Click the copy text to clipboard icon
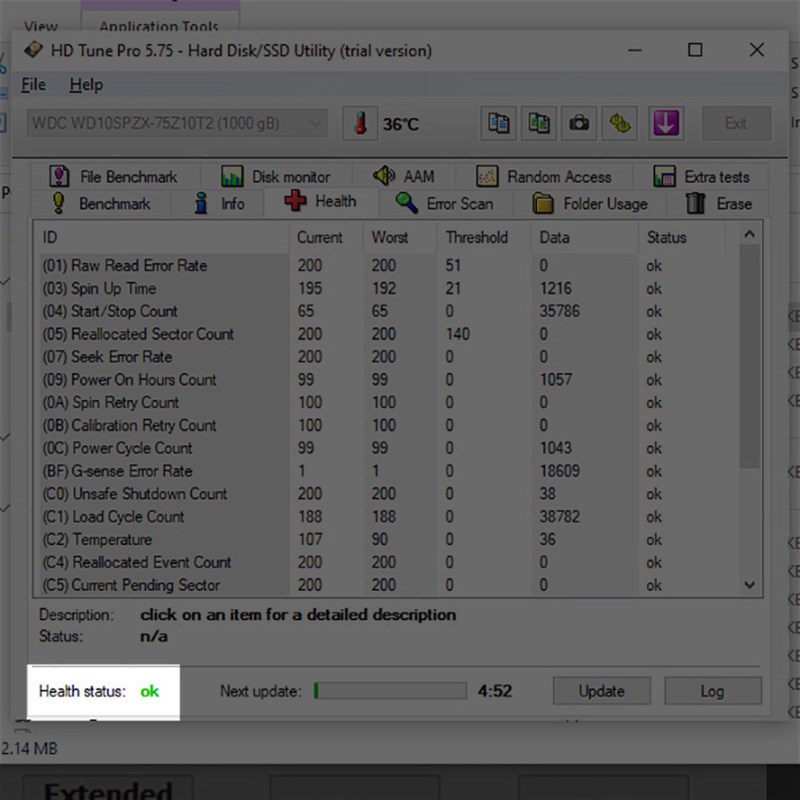Screen dimensions: 800x800 (498, 123)
